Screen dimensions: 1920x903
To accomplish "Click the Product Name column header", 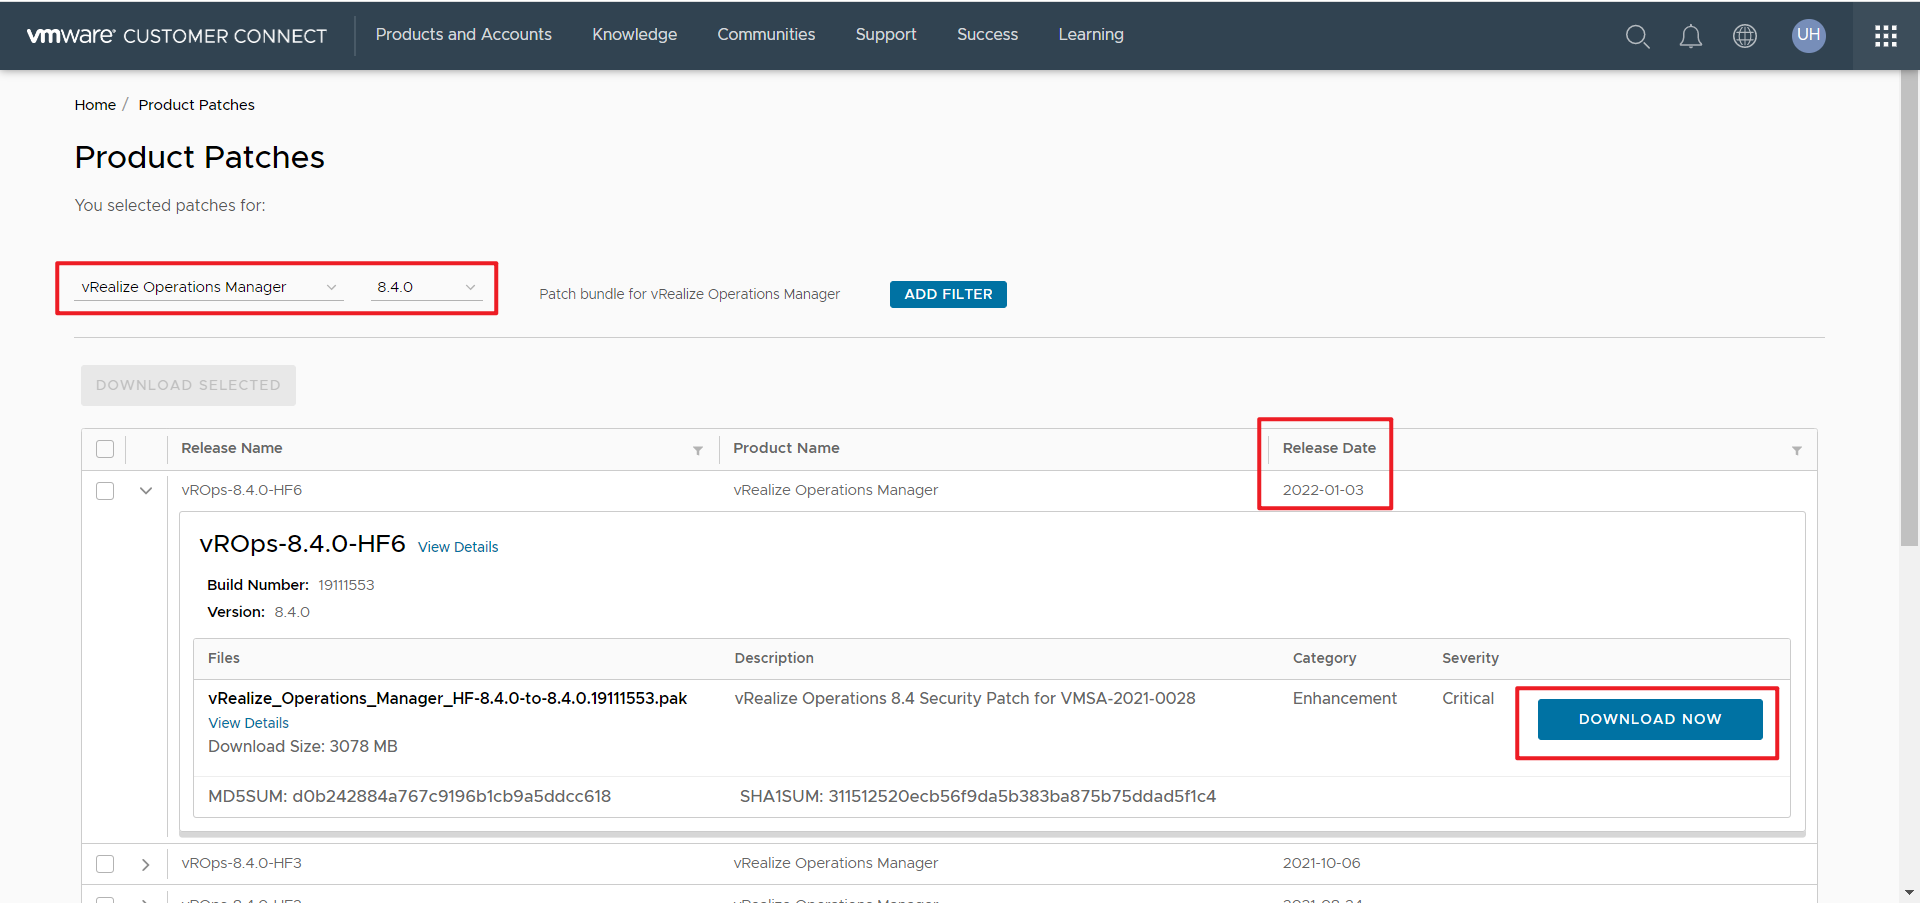I will (x=786, y=448).
